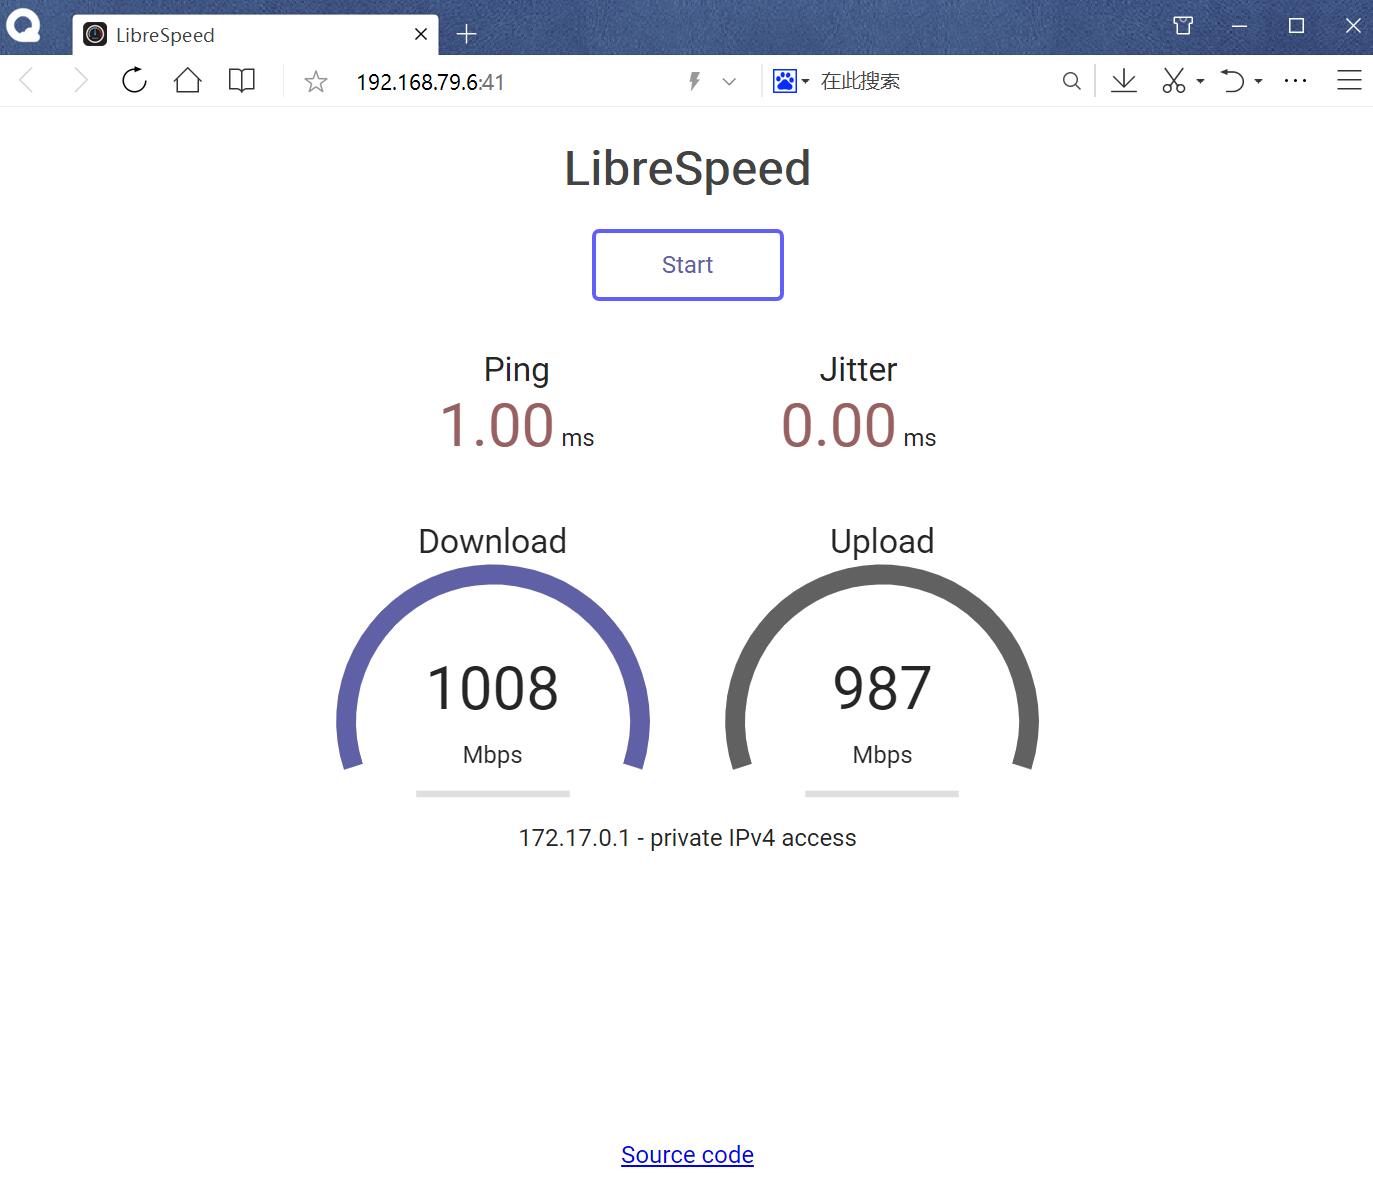Bookmark page with the star icon
This screenshot has height=1194, width=1373.
(316, 82)
